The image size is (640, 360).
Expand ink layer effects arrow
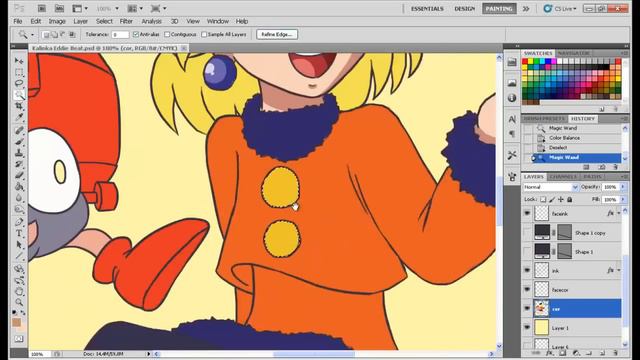pos(619,270)
